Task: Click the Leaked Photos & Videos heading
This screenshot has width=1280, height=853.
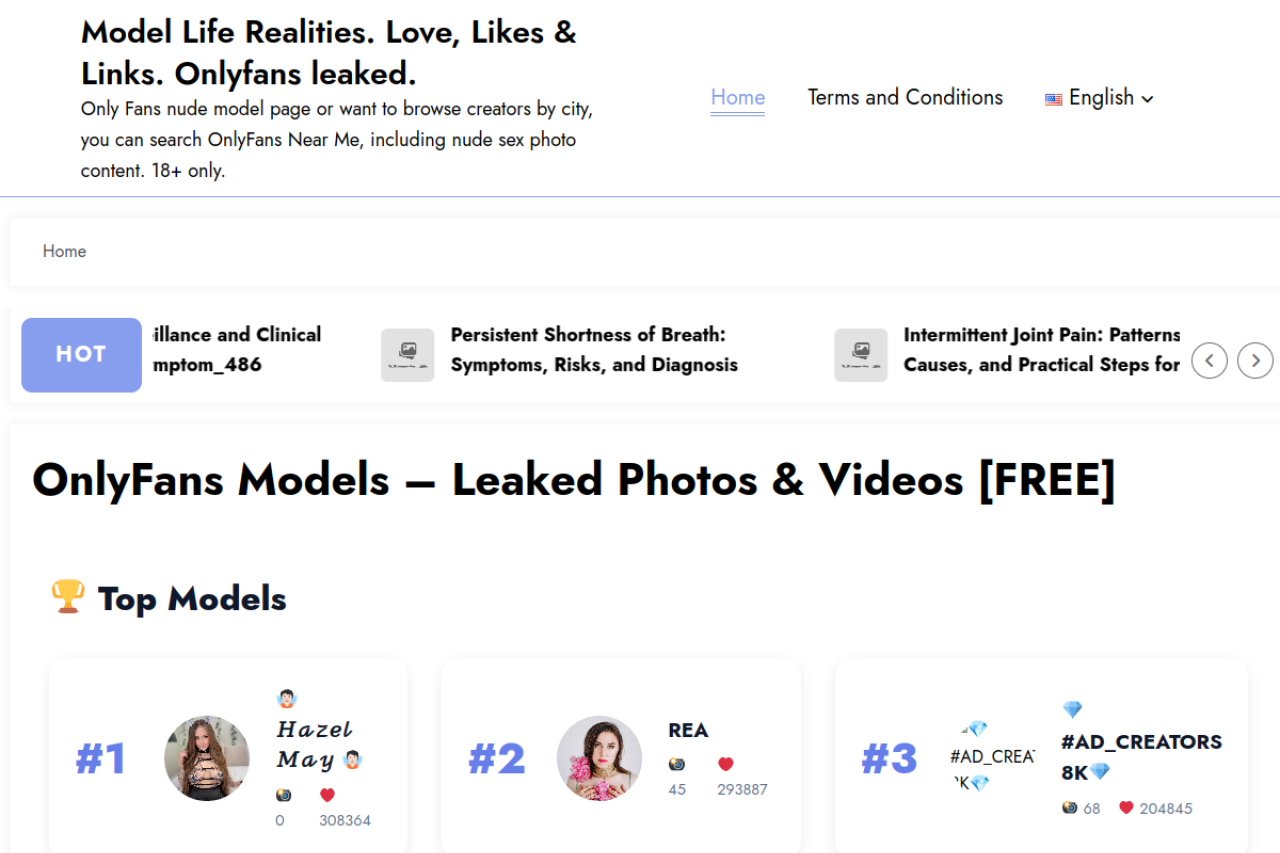Action: click(574, 480)
